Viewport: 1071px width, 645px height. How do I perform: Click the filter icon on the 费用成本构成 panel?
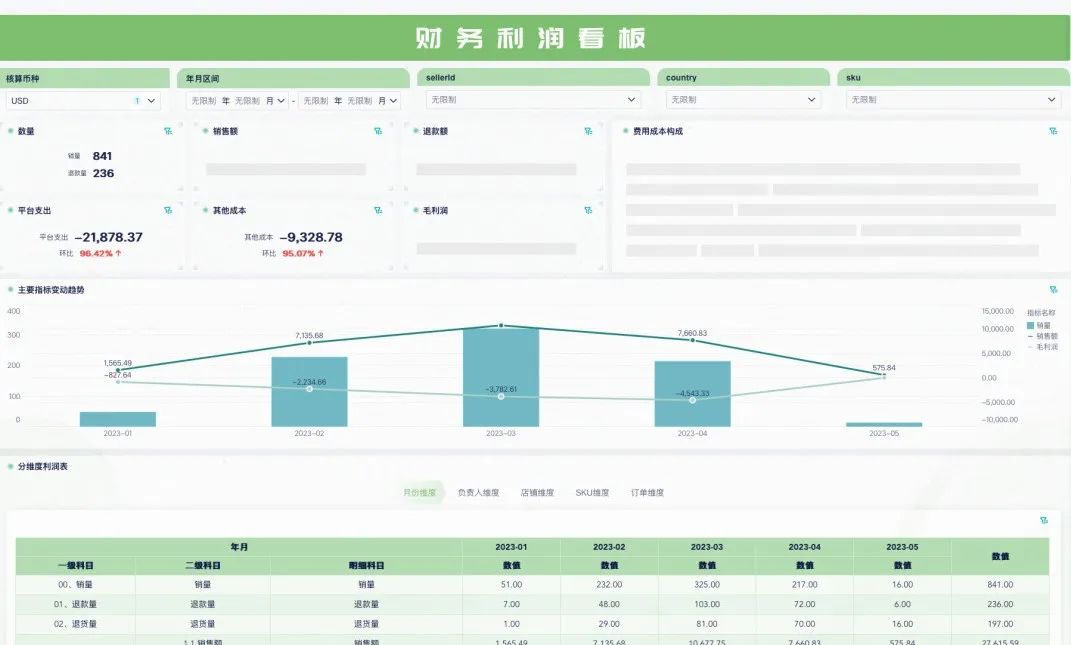[x=1053, y=131]
